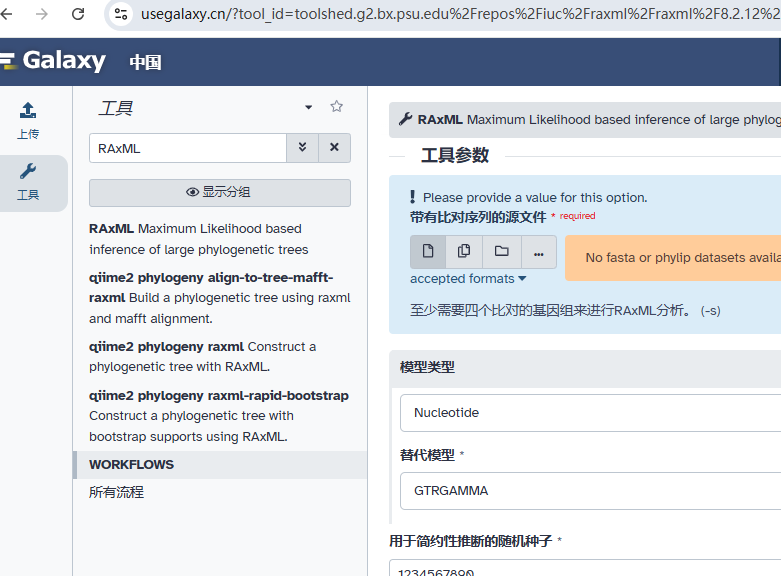This screenshot has height=576, width=781.
Task: Click the browser forward arrow
Action: click(42, 14)
